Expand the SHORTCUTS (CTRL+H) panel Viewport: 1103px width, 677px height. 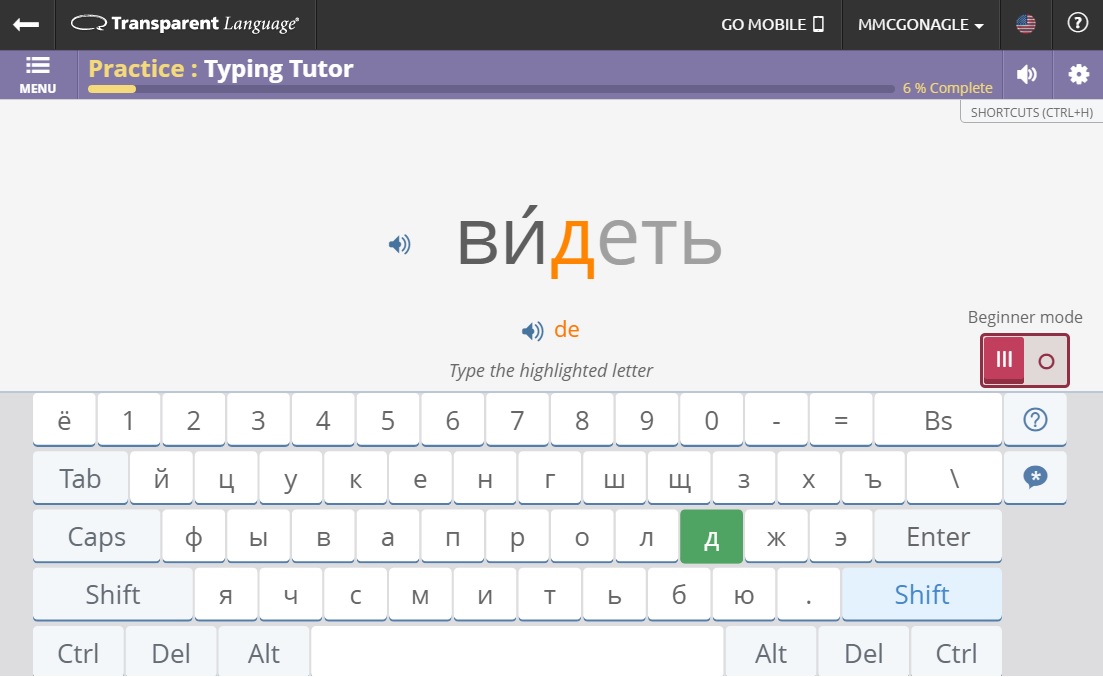pyautogui.click(x=1031, y=112)
